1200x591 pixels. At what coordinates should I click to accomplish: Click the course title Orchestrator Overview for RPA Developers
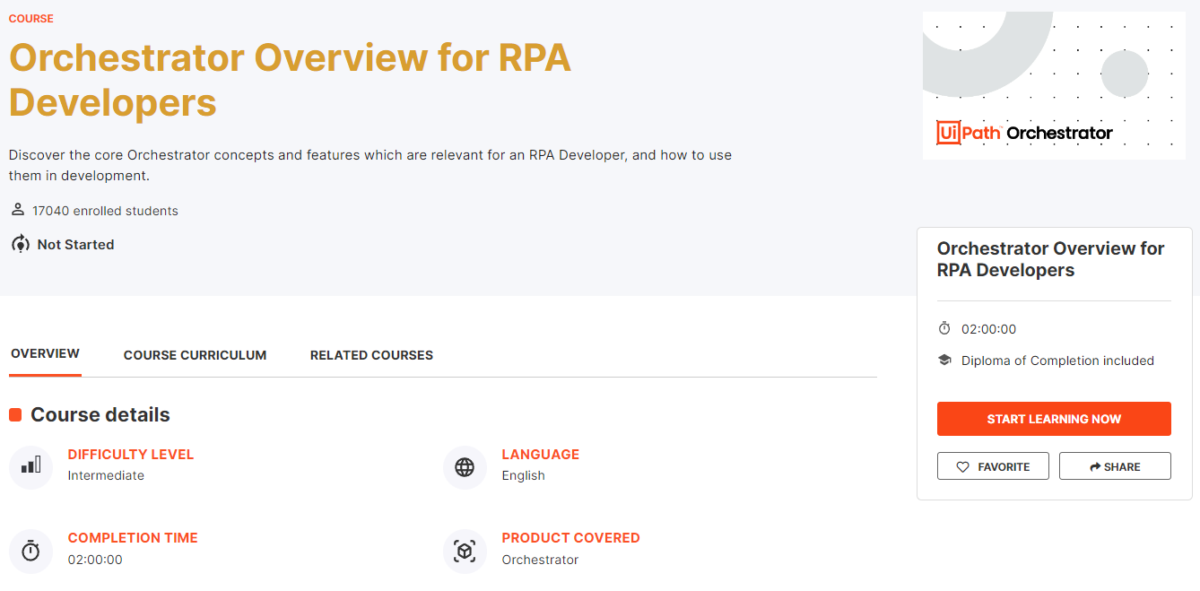(x=290, y=79)
